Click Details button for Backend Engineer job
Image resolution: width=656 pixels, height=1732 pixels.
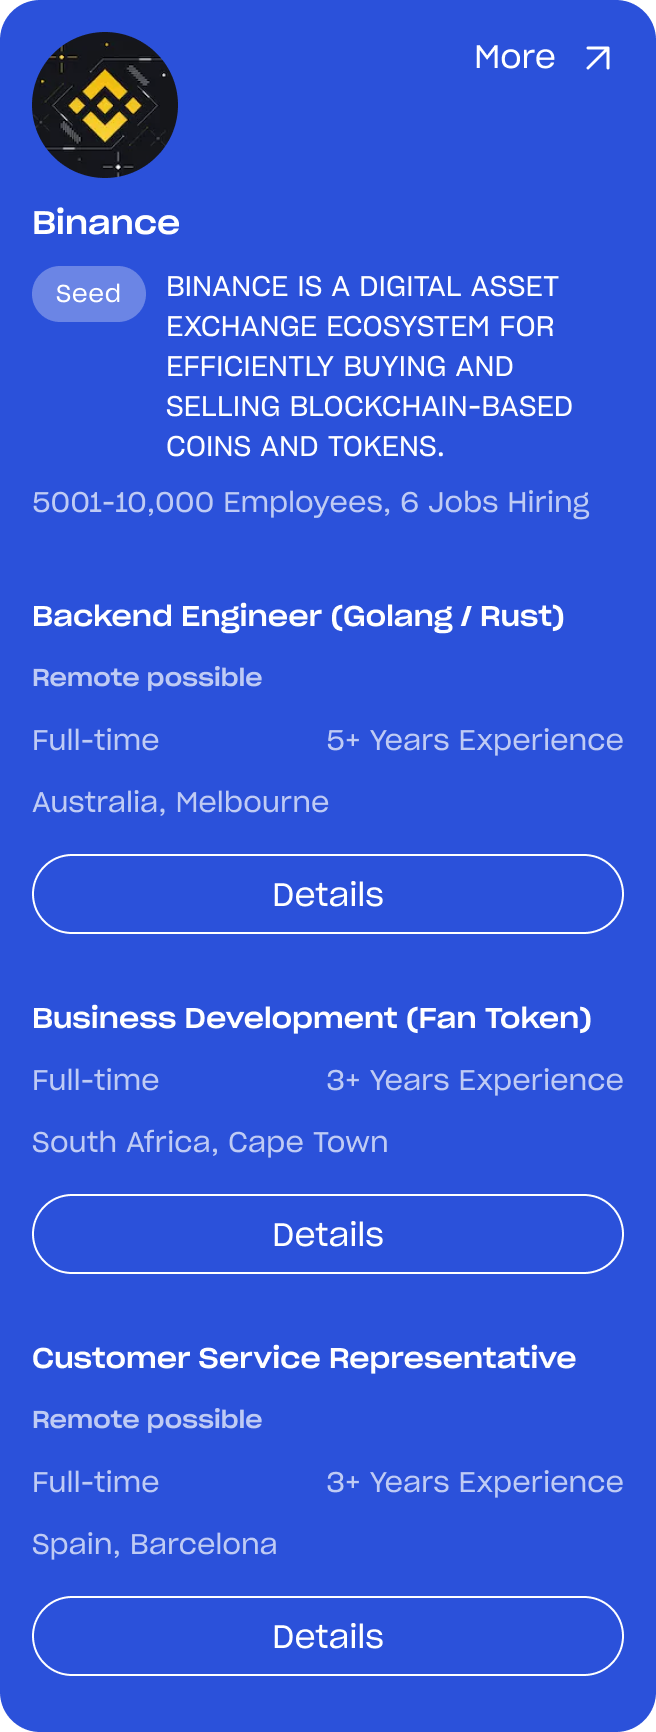click(x=328, y=894)
